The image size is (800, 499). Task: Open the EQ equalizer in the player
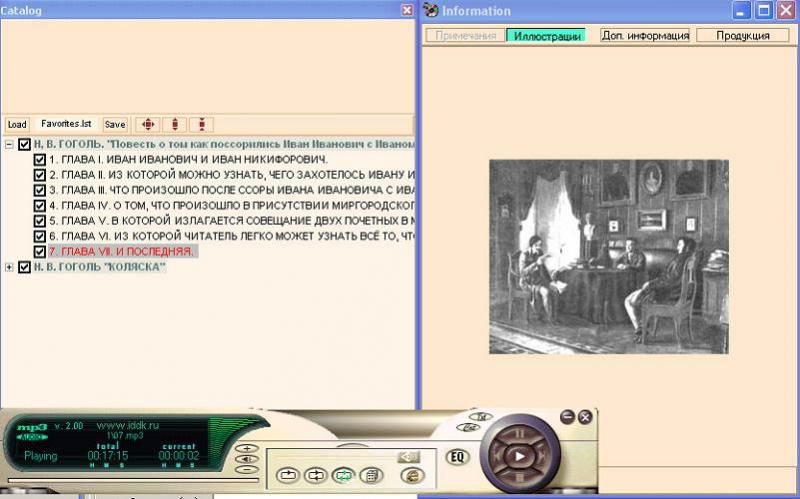coord(458,457)
